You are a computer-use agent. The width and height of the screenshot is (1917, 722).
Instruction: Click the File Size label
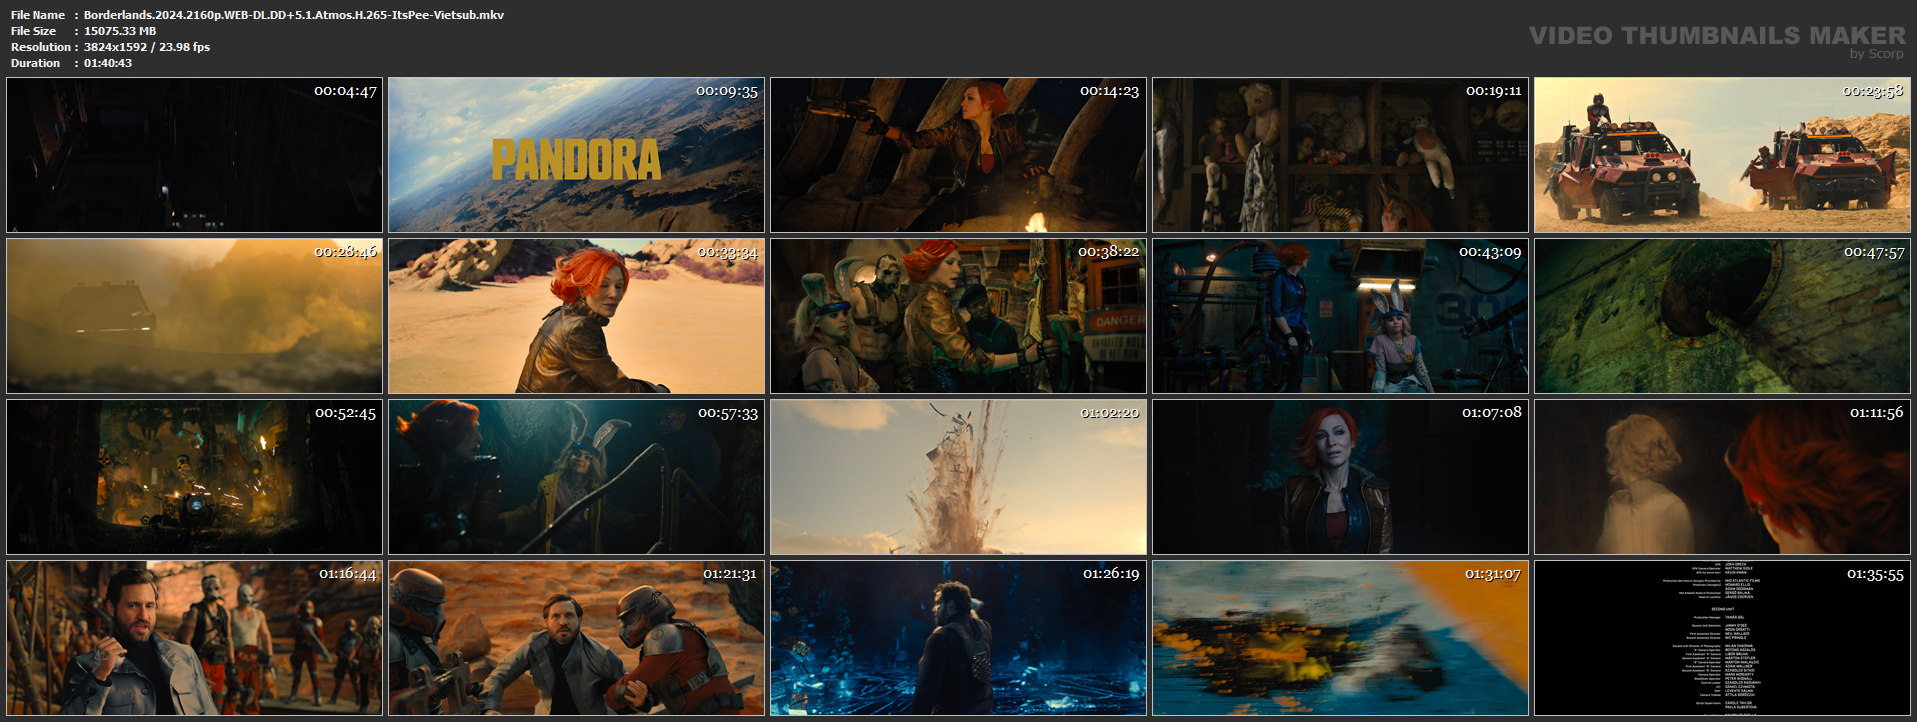34,31
